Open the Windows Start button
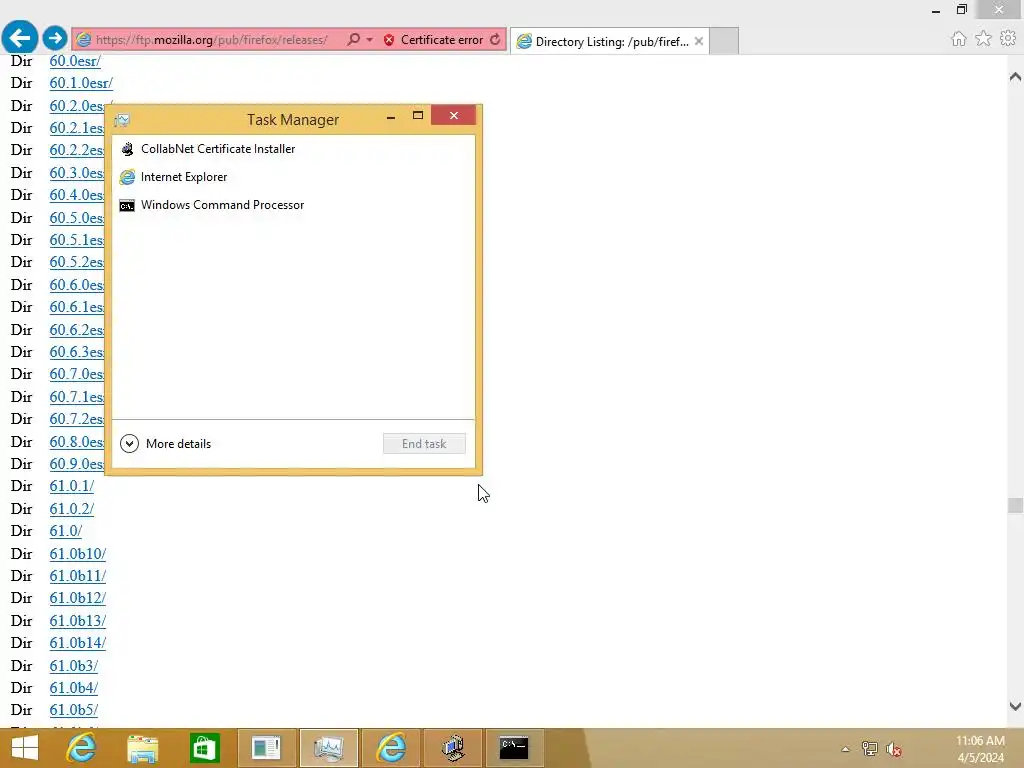This screenshot has height=768, width=1024. pos(25,748)
